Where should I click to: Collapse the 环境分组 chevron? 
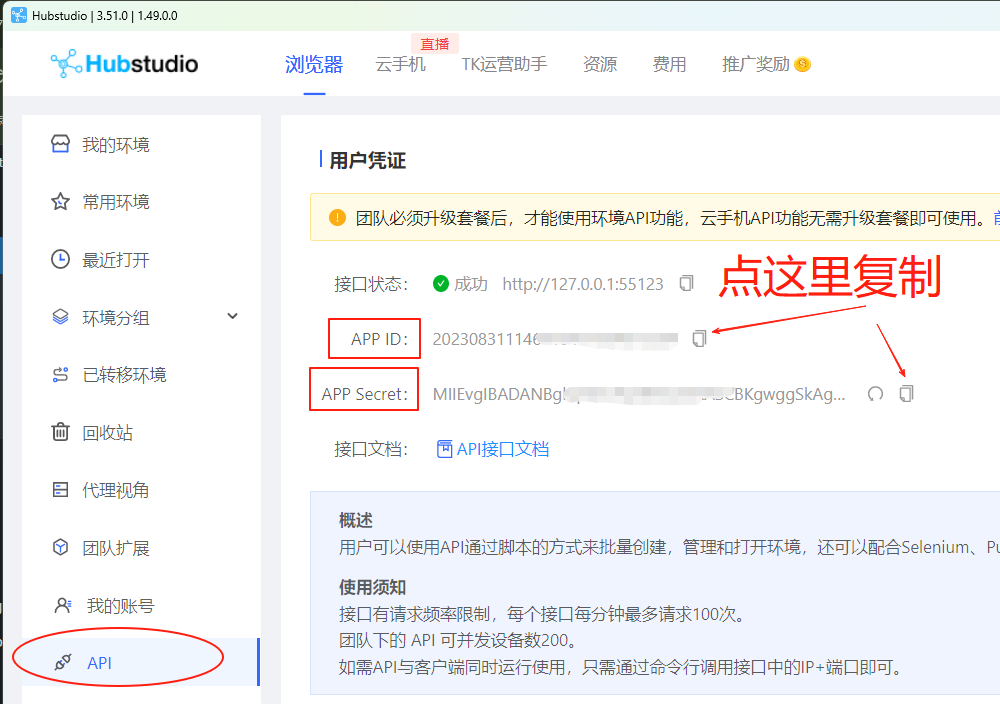tap(232, 317)
